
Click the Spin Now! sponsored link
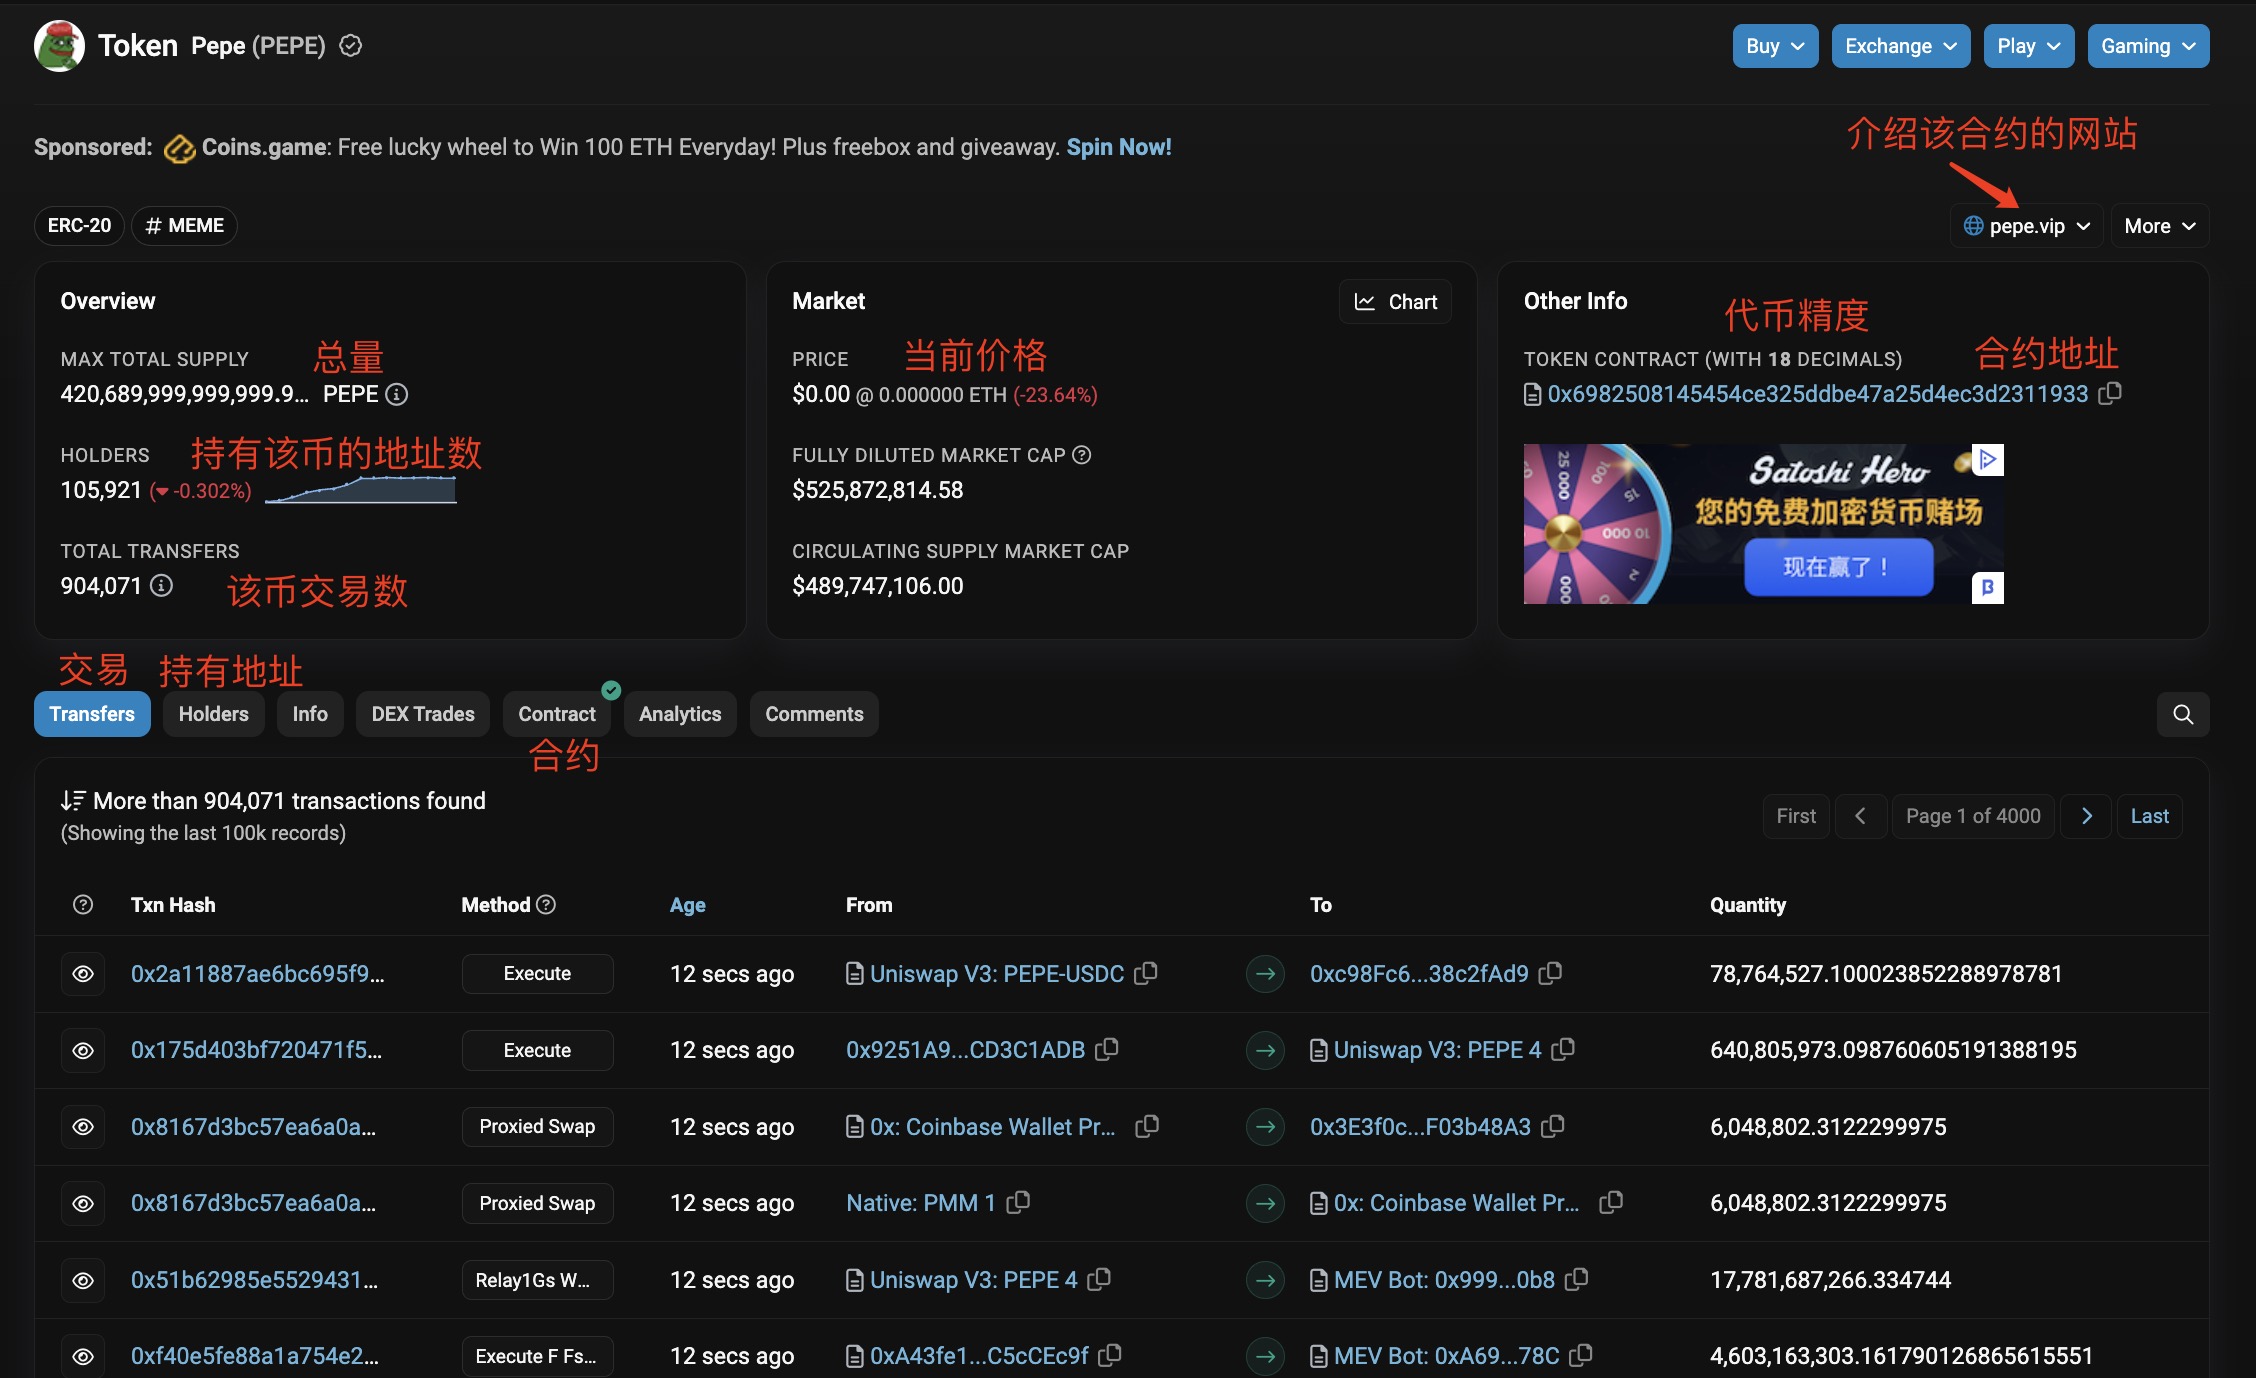click(1118, 147)
